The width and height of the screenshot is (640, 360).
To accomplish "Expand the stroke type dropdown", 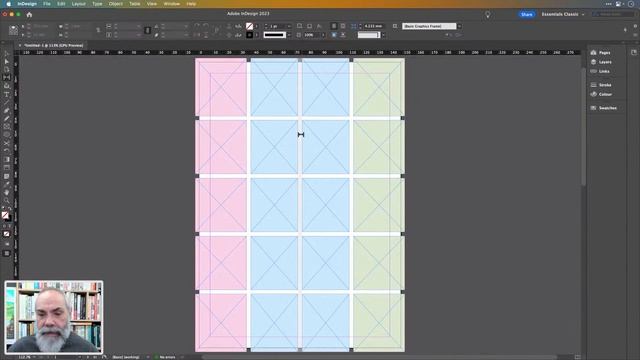I will click(289, 35).
